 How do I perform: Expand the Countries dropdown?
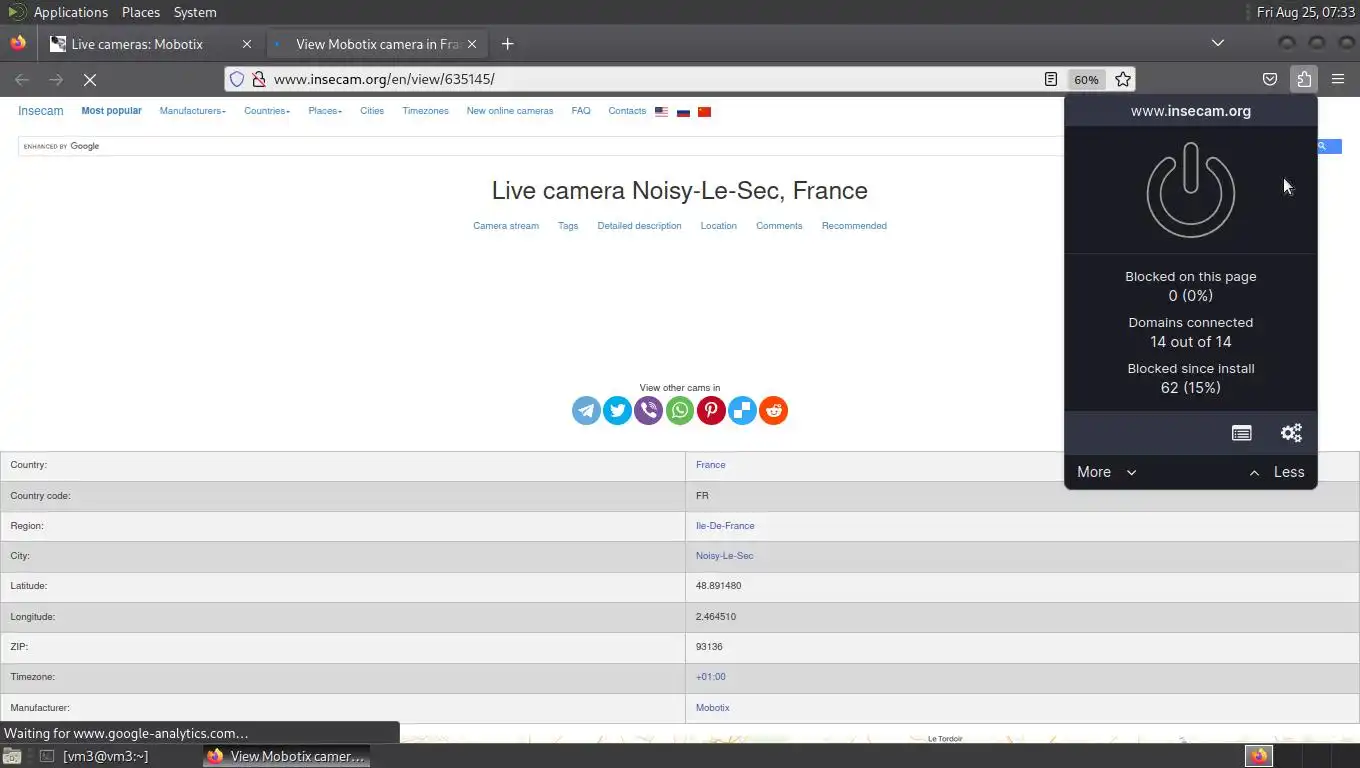point(267,111)
